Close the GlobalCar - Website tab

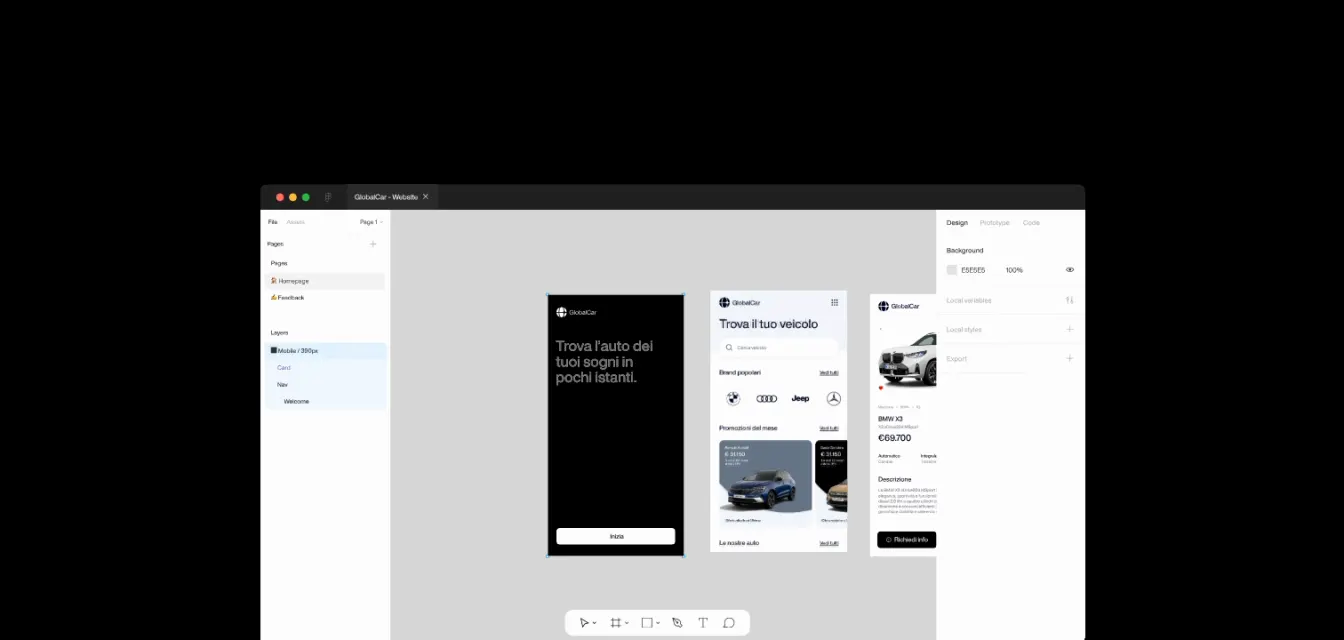pyautogui.click(x=425, y=197)
